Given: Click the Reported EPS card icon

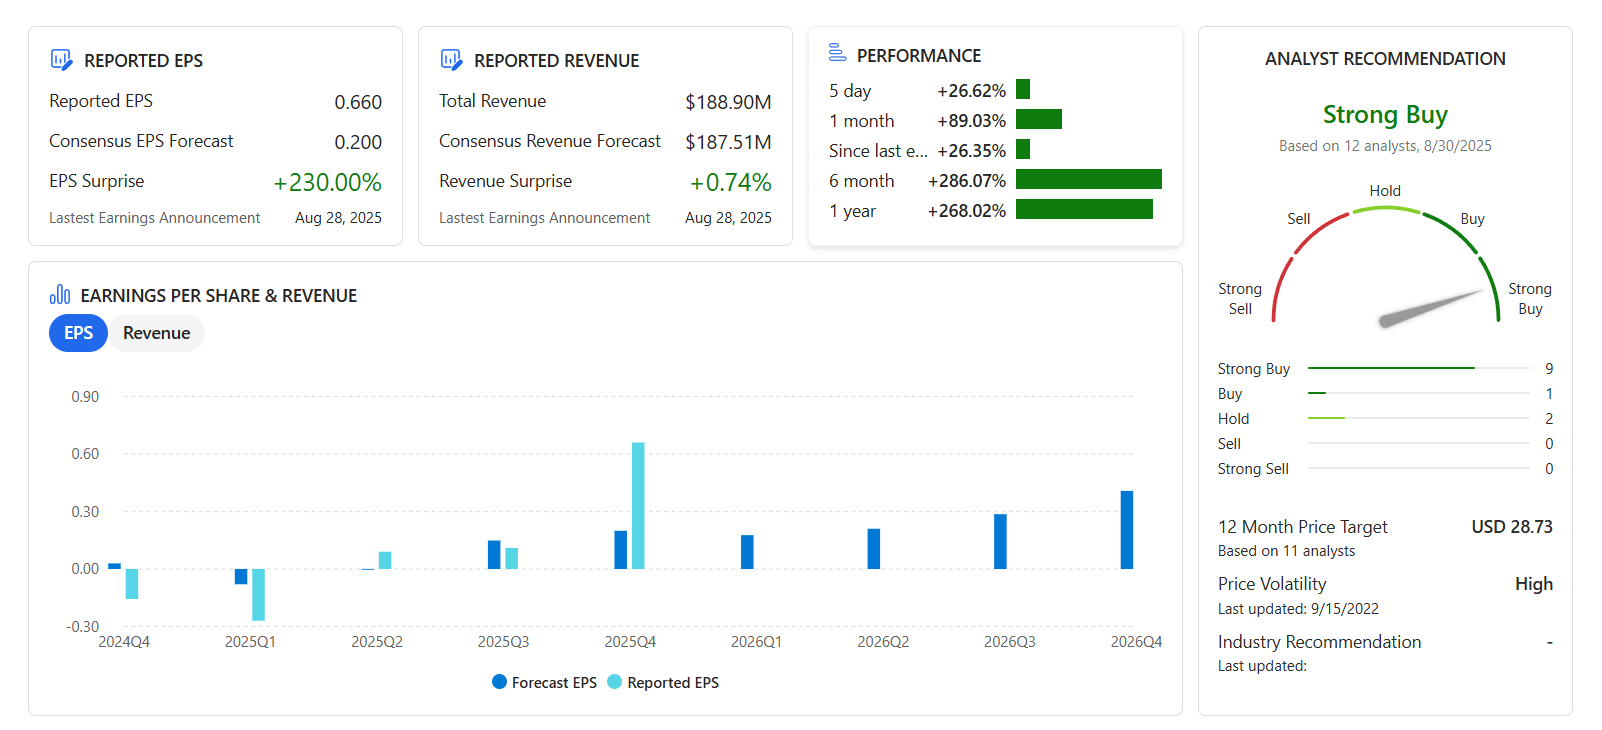Looking at the screenshot, I should coord(61,60).
